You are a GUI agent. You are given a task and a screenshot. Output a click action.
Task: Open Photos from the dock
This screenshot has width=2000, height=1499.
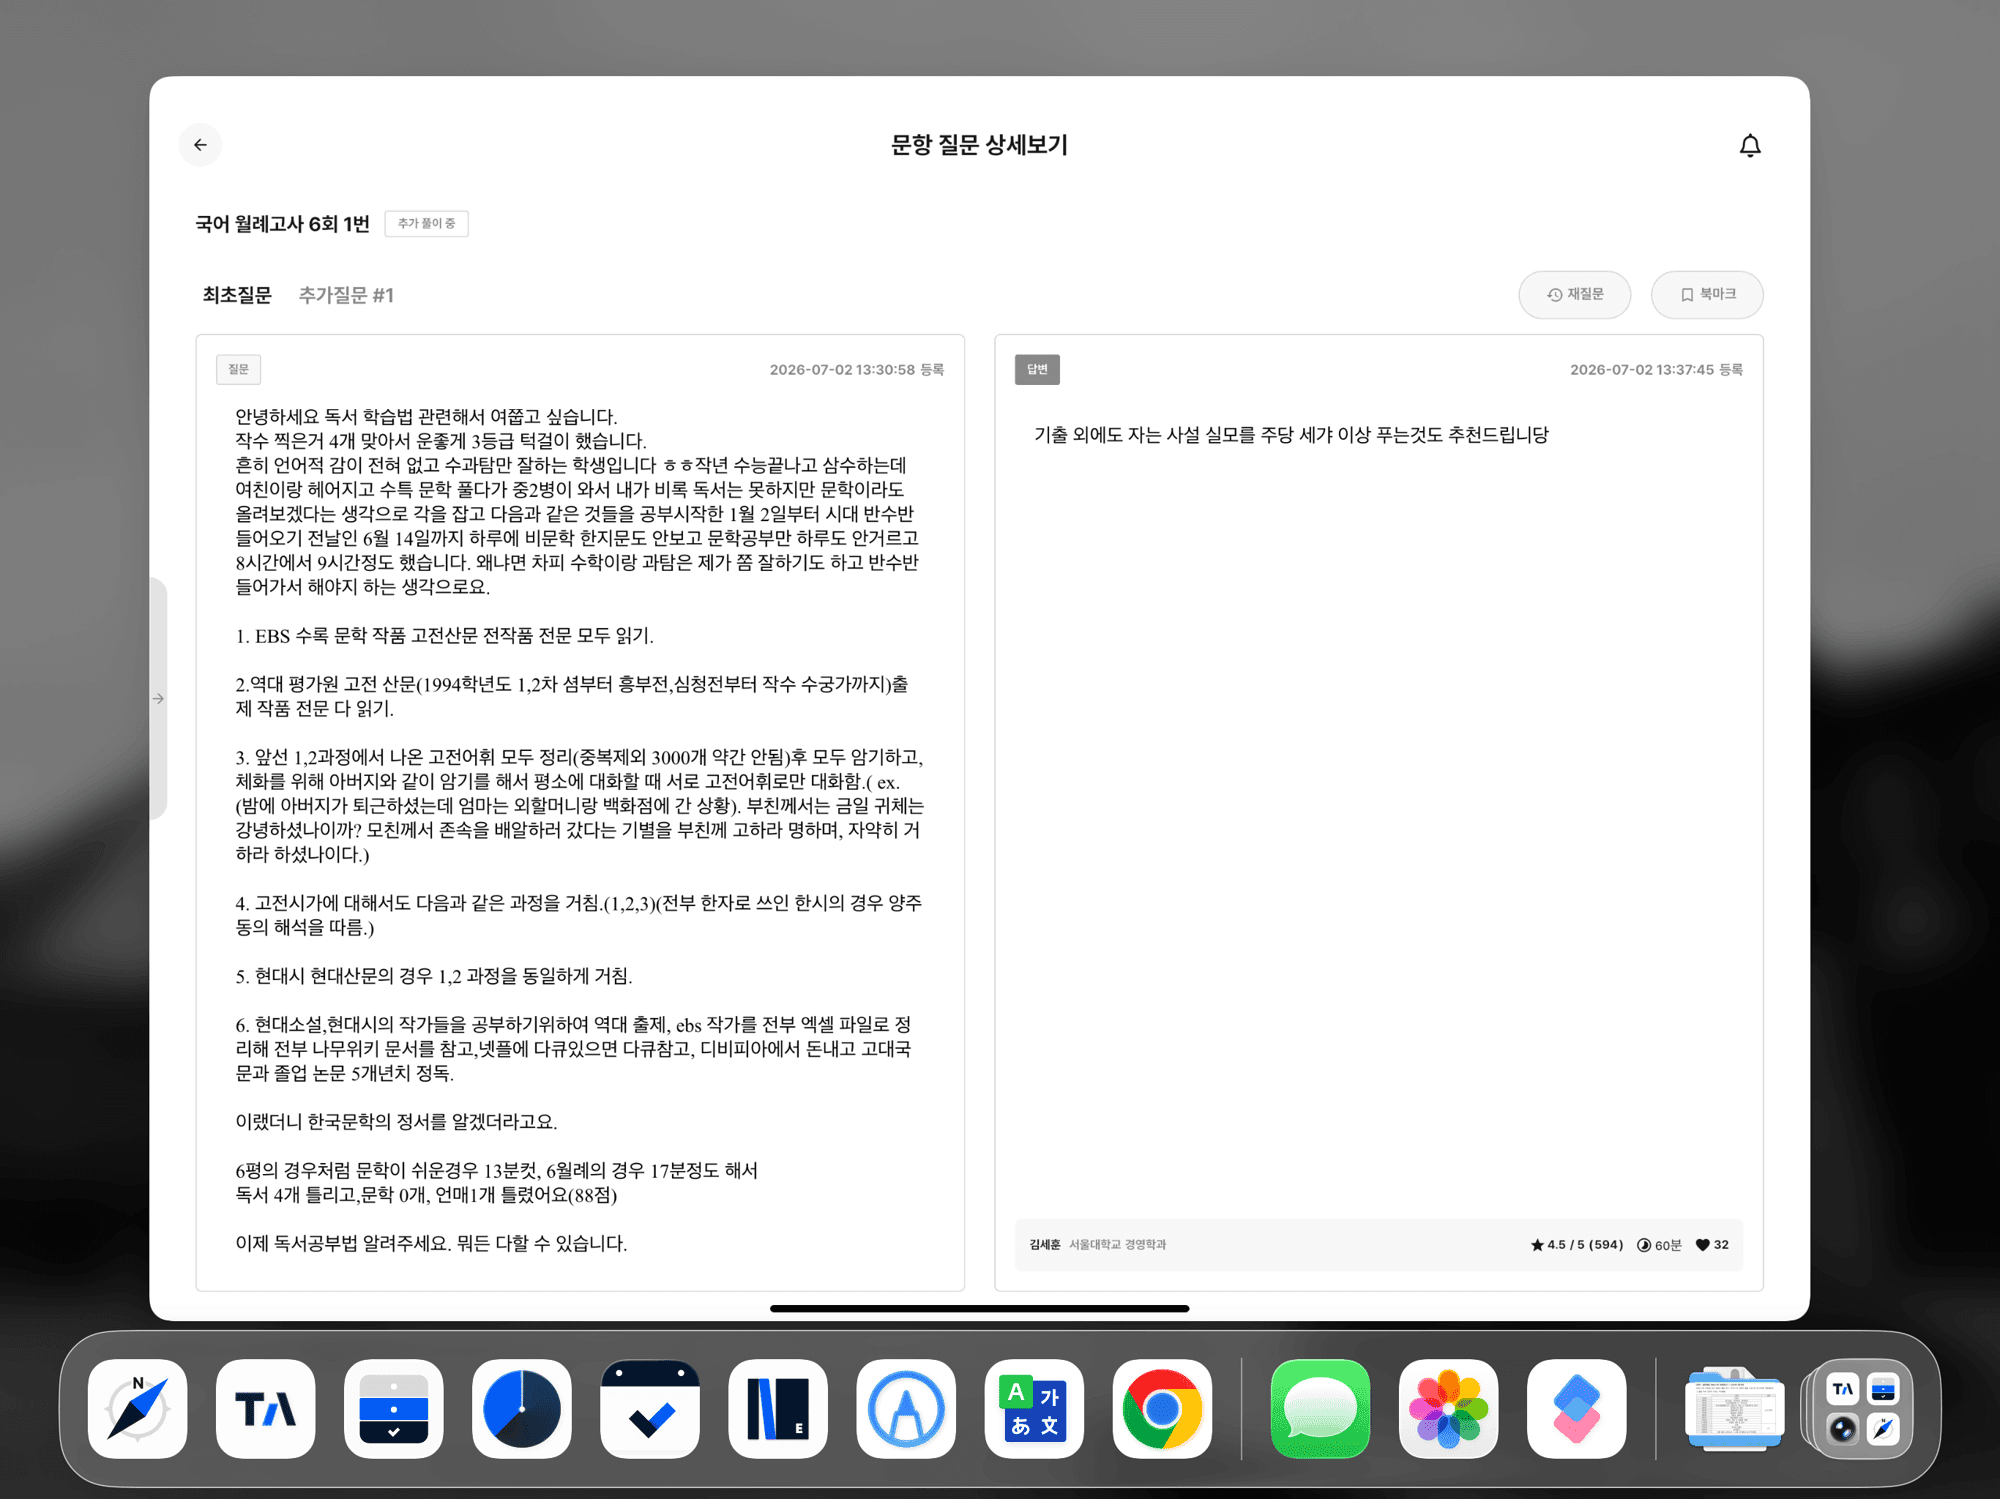click(1449, 1409)
